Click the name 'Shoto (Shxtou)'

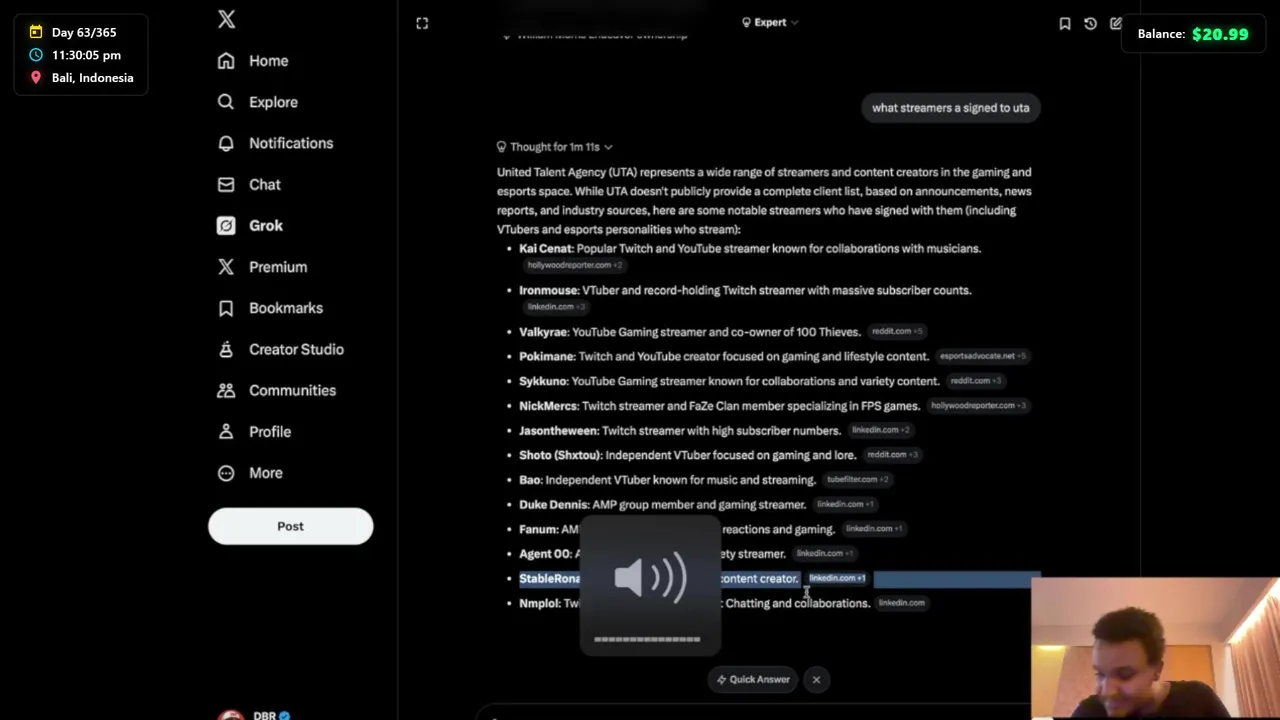click(560, 455)
